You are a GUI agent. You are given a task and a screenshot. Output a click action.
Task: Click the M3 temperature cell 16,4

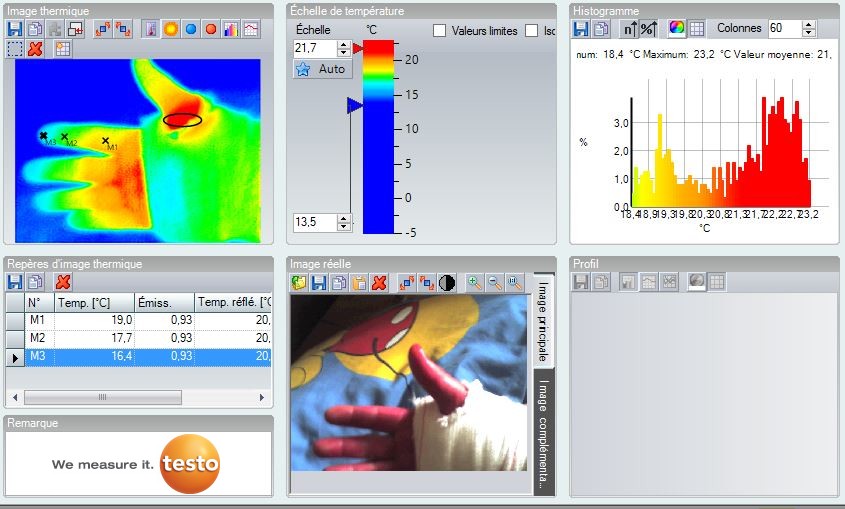(x=94, y=357)
